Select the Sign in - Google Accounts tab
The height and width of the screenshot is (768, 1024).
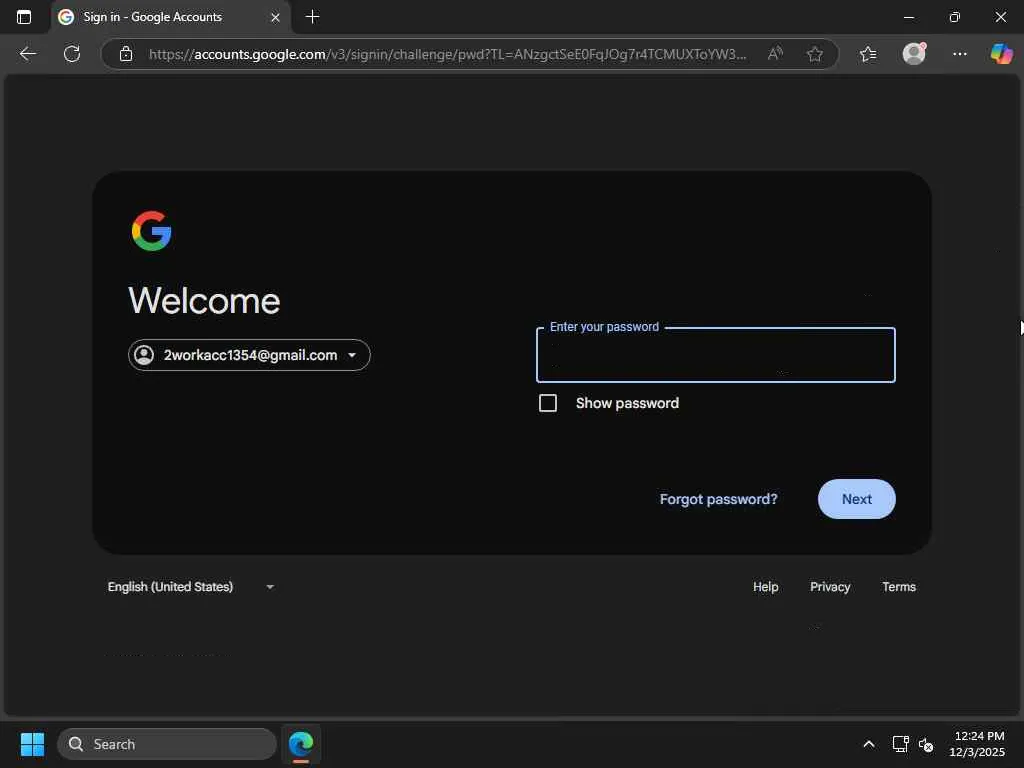[171, 17]
